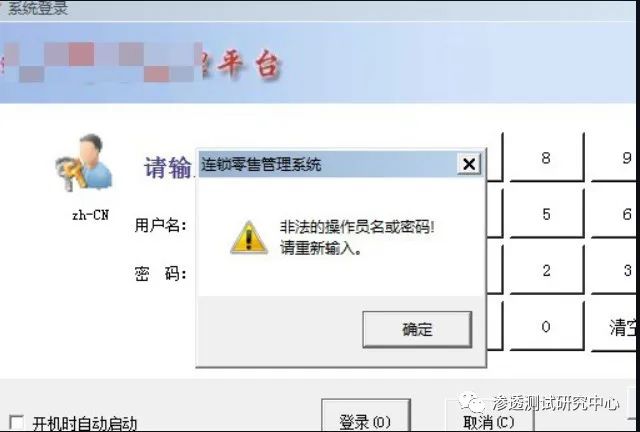The width and height of the screenshot is (640, 432).
Task: Click the 用户名 field label
Action: point(161,225)
